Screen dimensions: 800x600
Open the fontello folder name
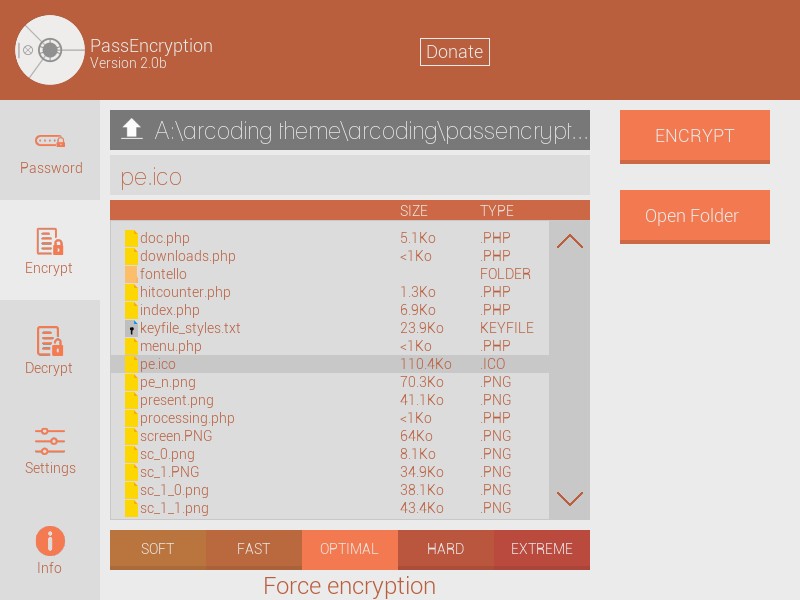coord(163,274)
